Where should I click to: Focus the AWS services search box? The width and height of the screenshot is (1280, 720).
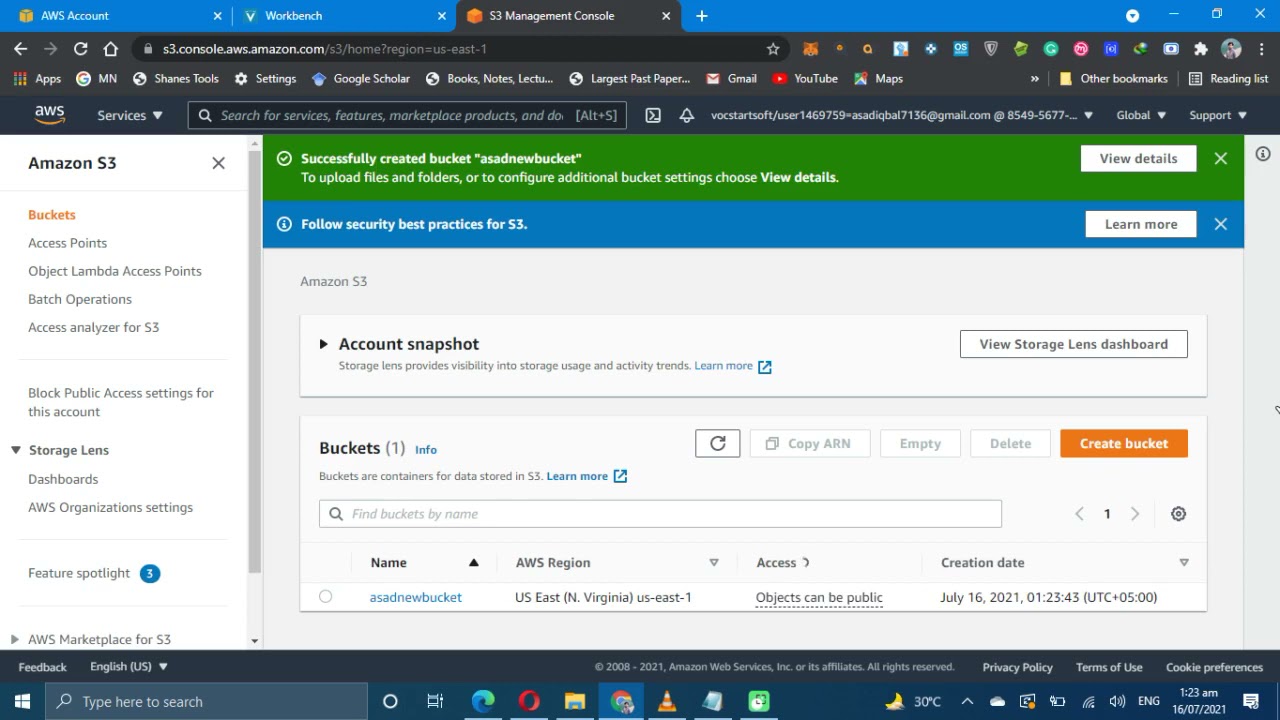(407, 115)
